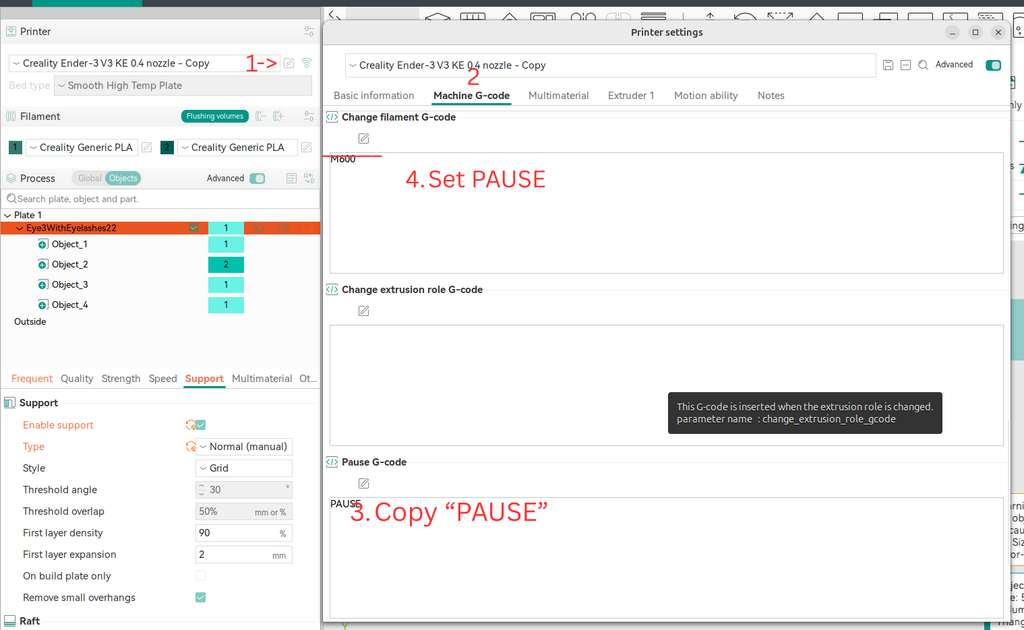
Task: Click the remove filament icon in Filament header
Action: click(x=261, y=116)
